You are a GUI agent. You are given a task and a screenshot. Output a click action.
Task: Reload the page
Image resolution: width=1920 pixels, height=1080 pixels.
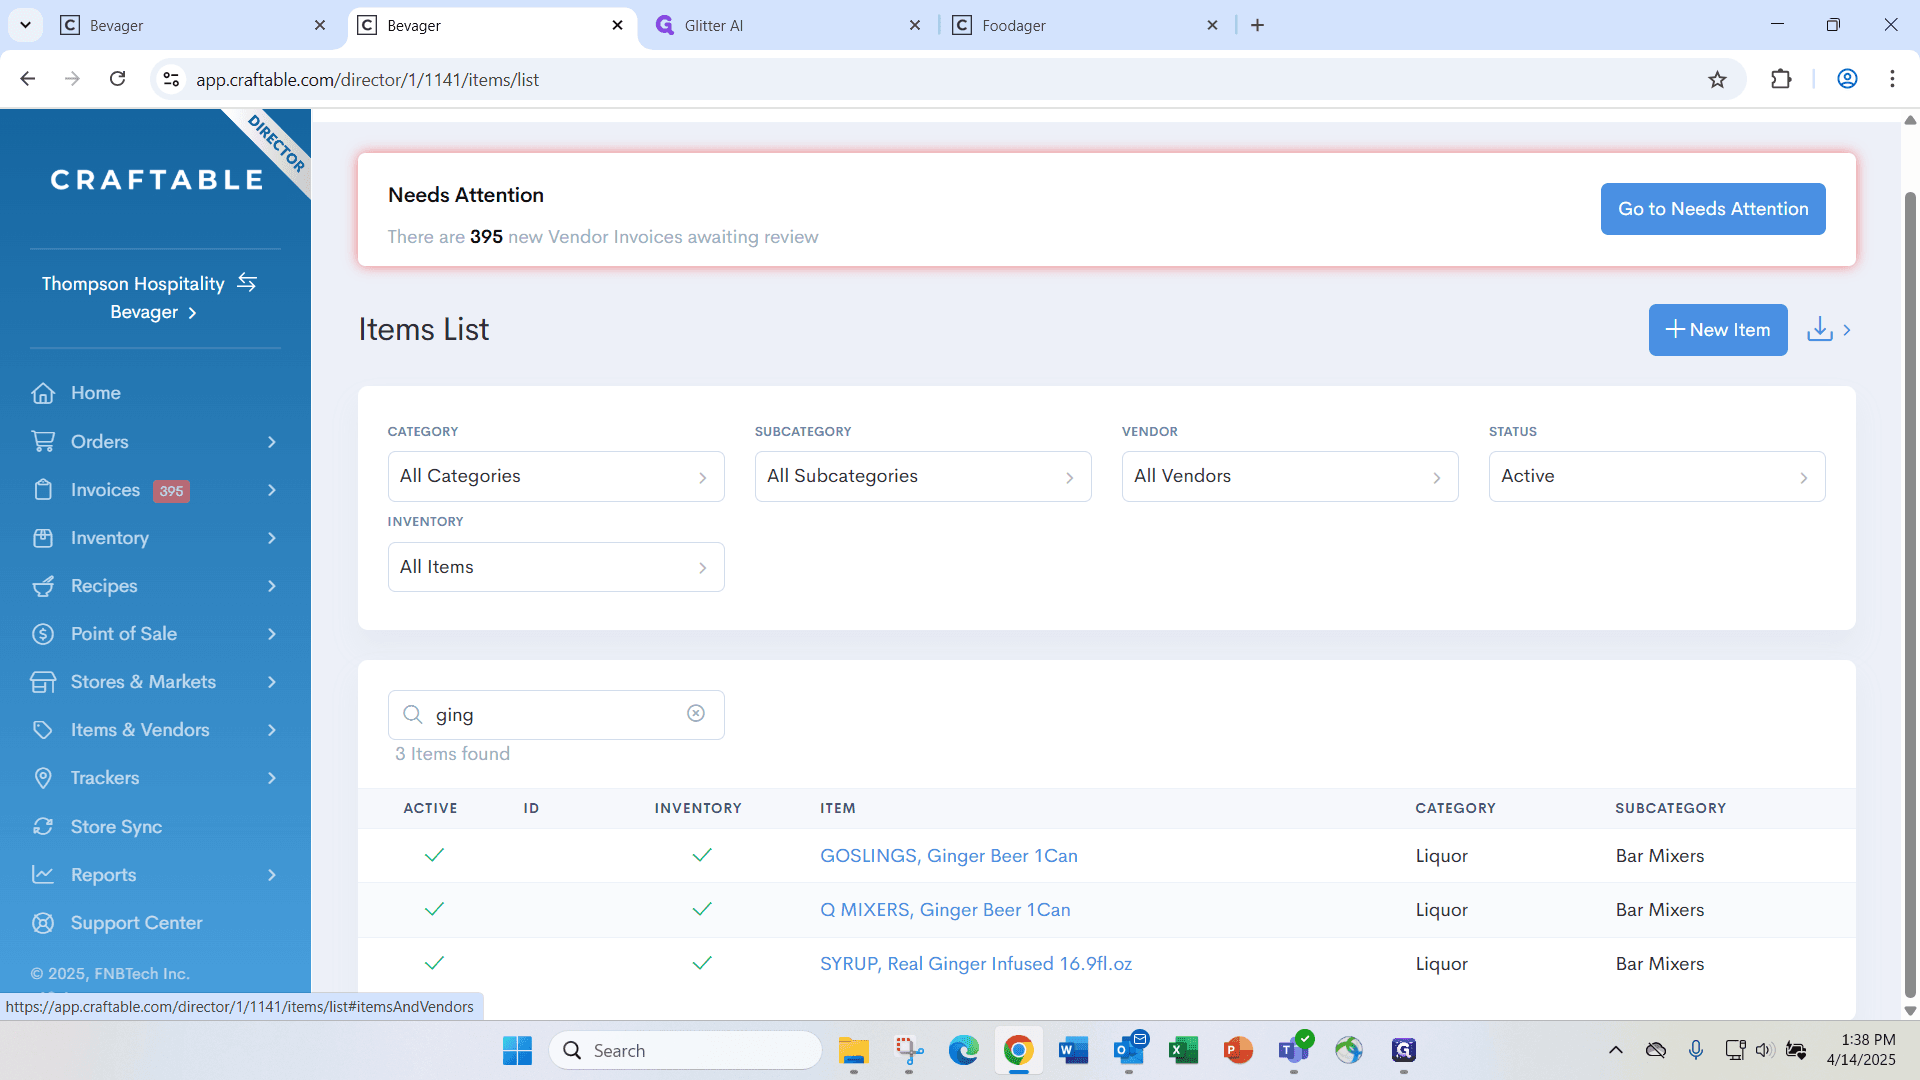click(x=117, y=79)
